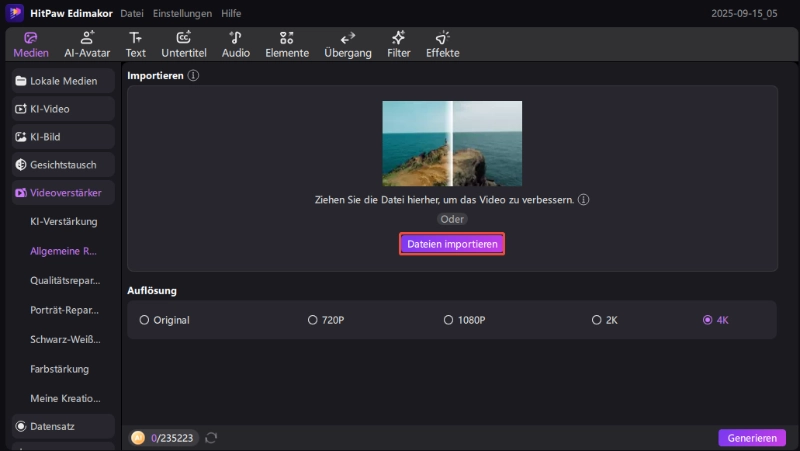
Task: Open the Hilfe menu
Action: [231, 13]
